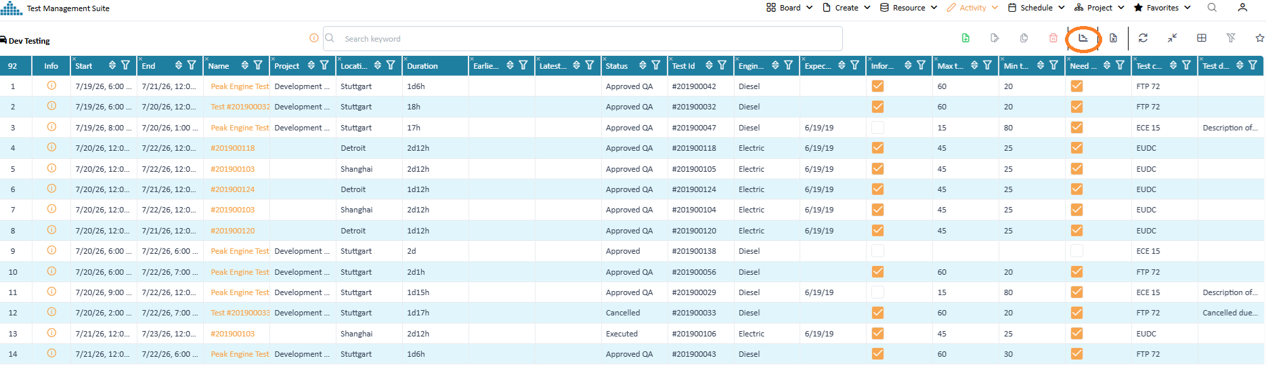The width and height of the screenshot is (1266, 365).
Task: Open the Activity menu
Action: 972,7
